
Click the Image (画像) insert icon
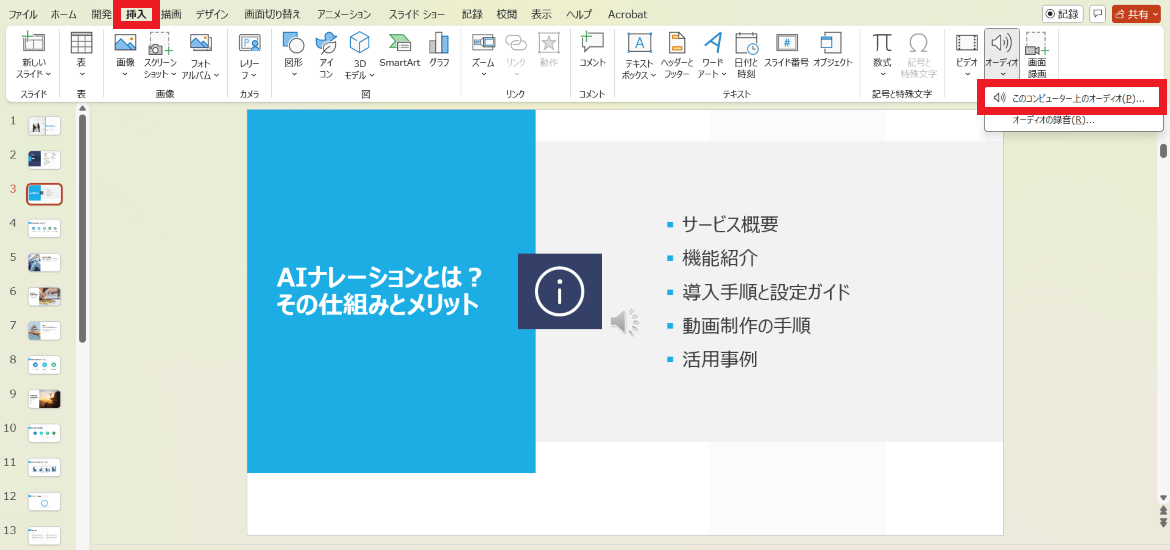click(x=125, y=43)
